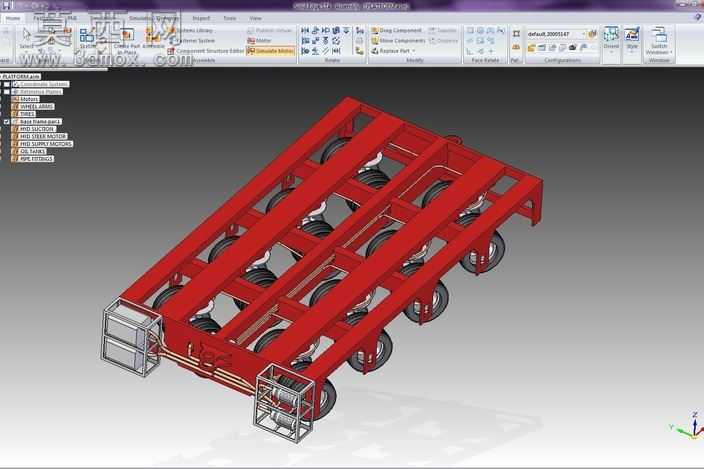Click the Component Structure Editor icon

[x=171, y=51]
